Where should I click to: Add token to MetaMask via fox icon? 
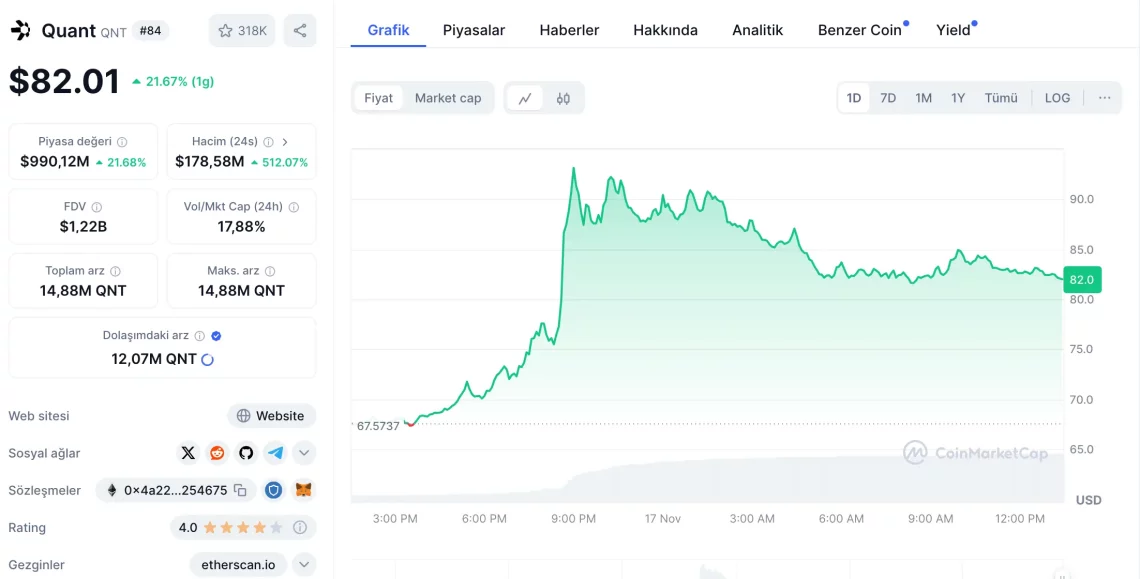point(303,490)
